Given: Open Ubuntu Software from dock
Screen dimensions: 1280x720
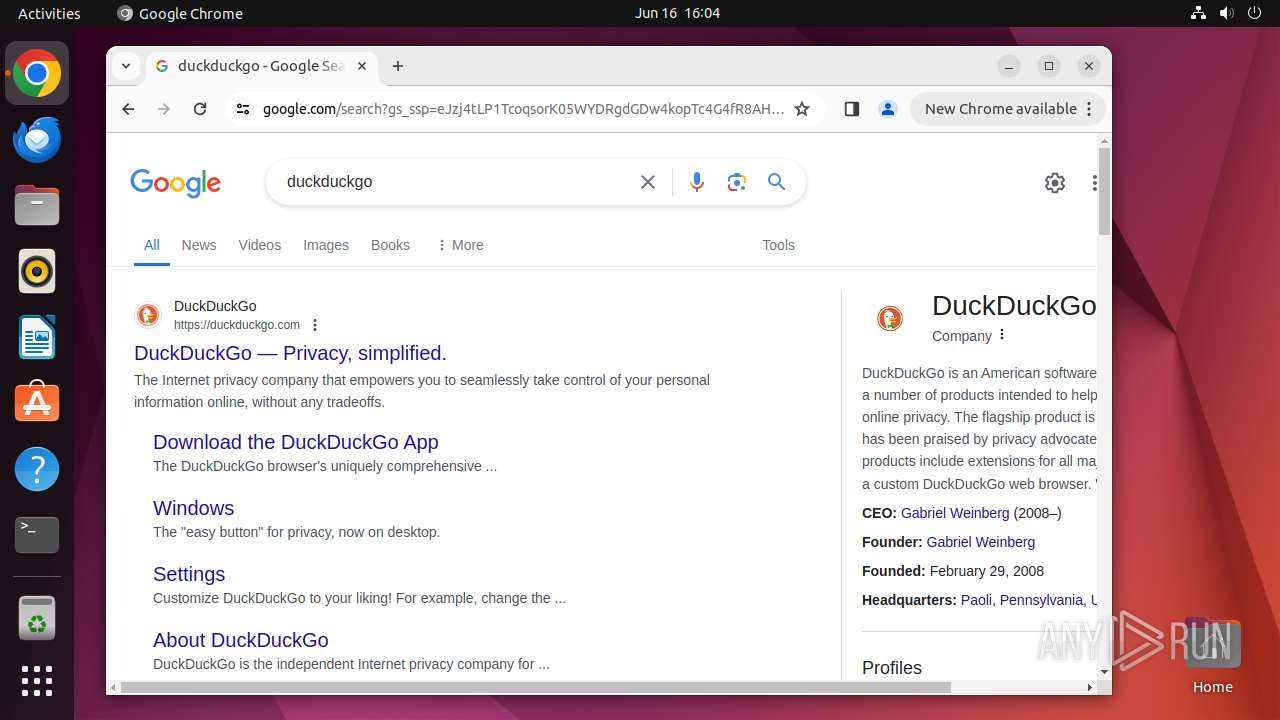Looking at the screenshot, I should (x=37, y=403).
